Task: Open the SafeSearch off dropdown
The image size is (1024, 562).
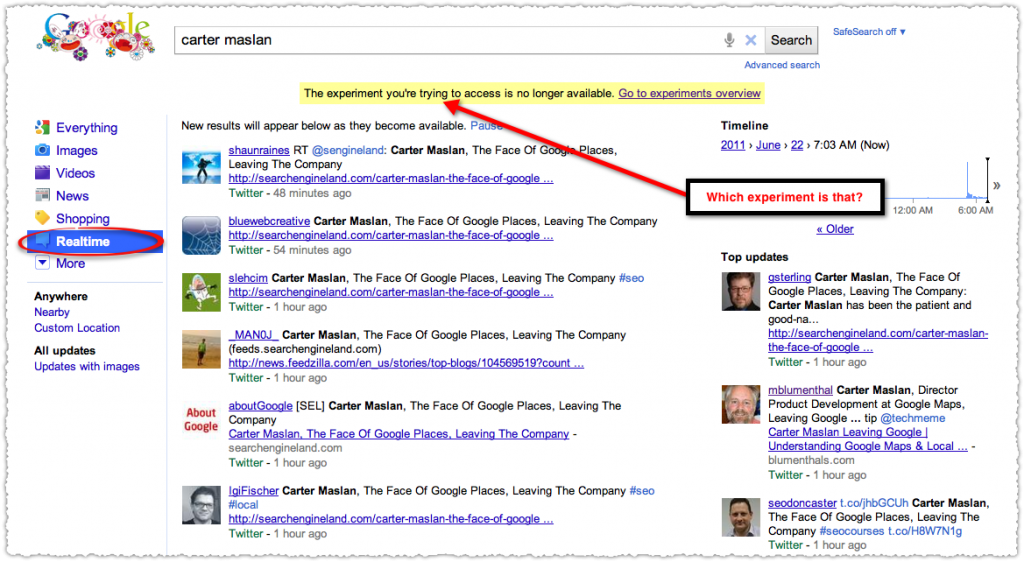Action: click(869, 31)
